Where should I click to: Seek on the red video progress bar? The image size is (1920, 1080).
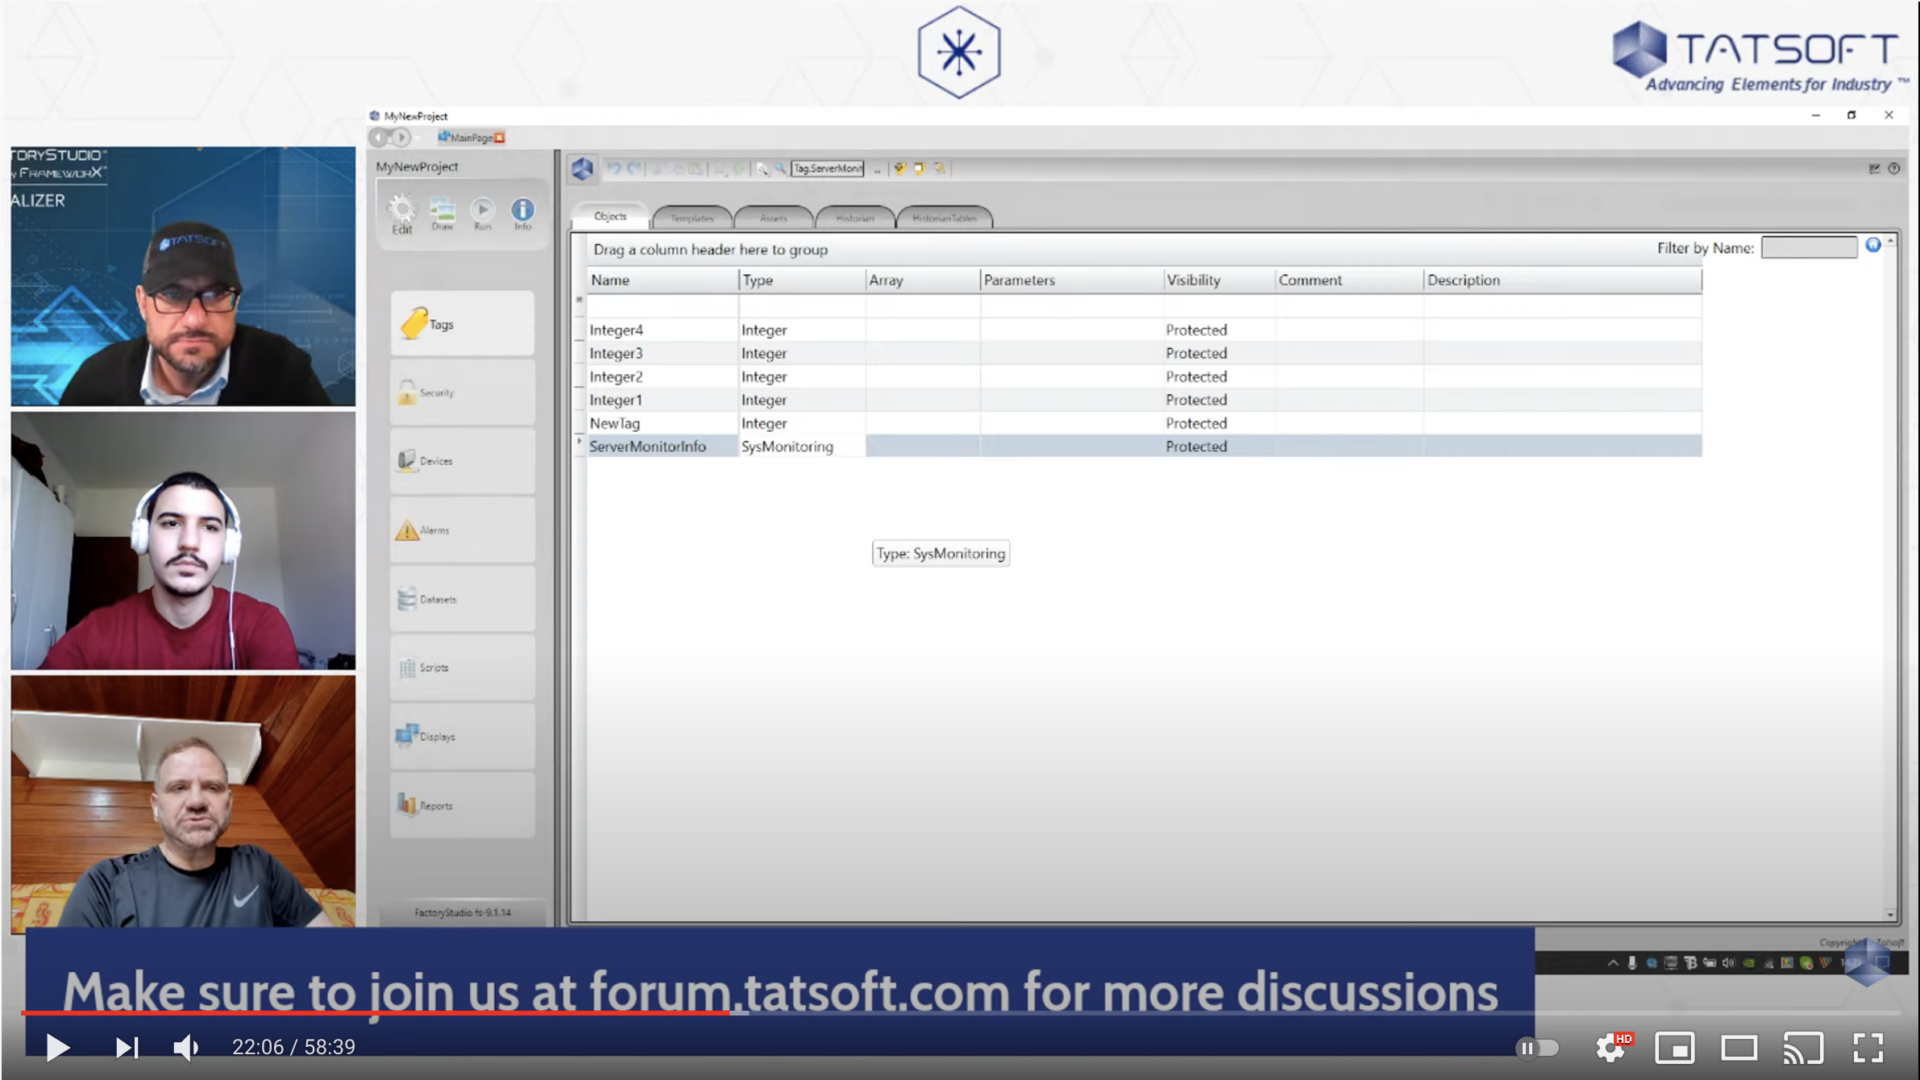(x=376, y=1013)
